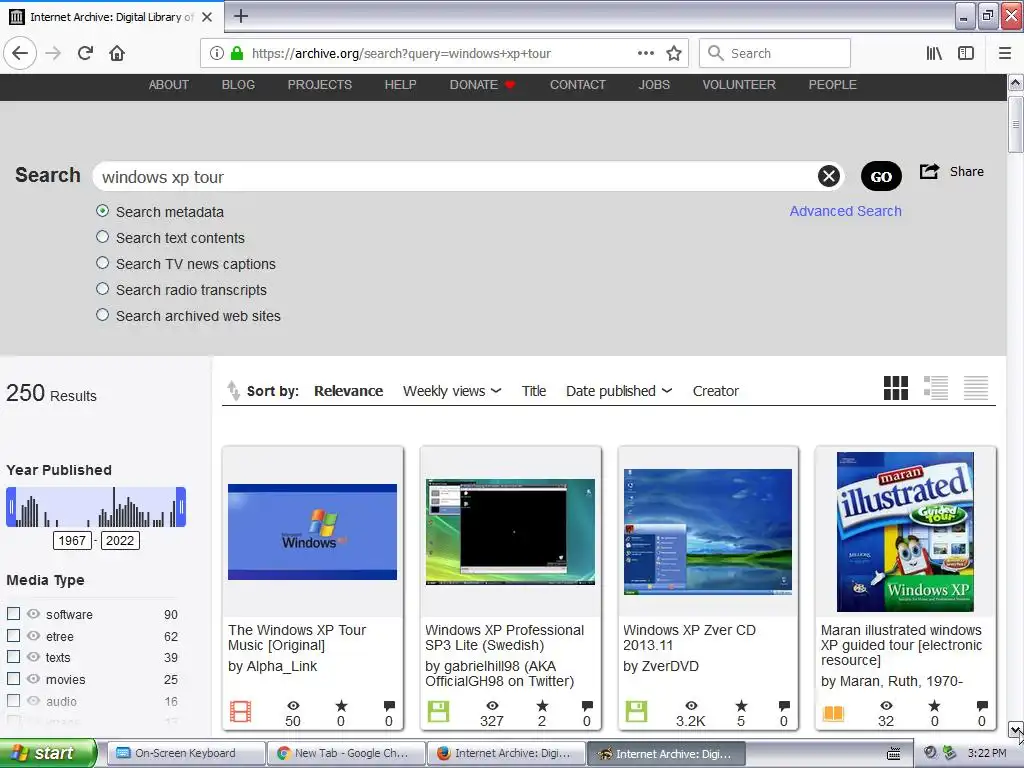The image size is (1024, 768).
Task: Open the ABOUT menu item
Action: tap(168, 85)
